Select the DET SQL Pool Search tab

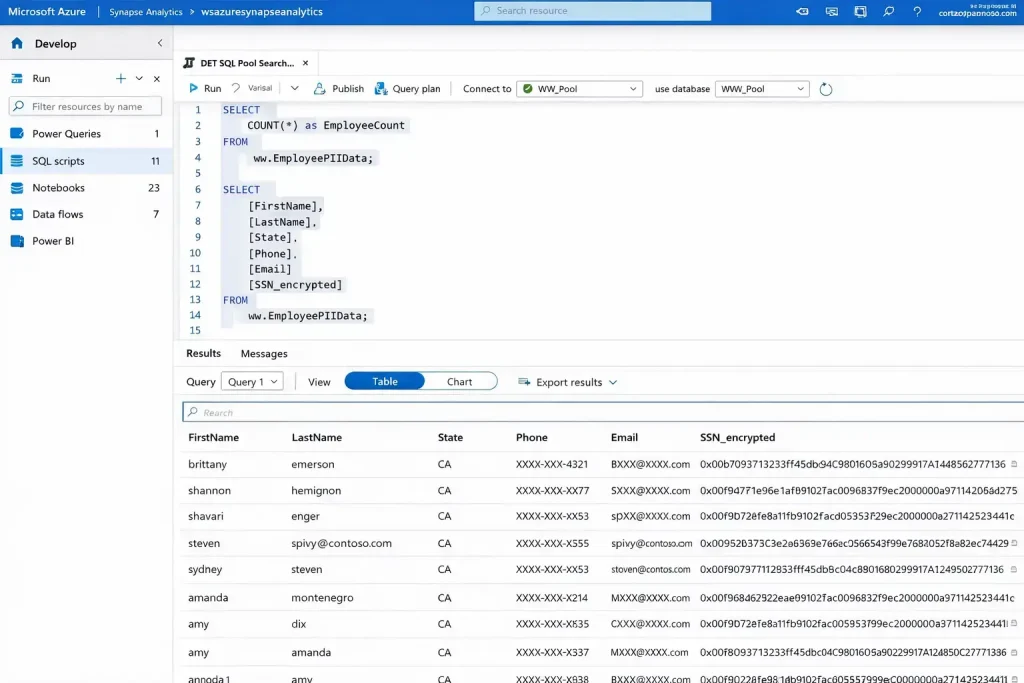coord(247,60)
